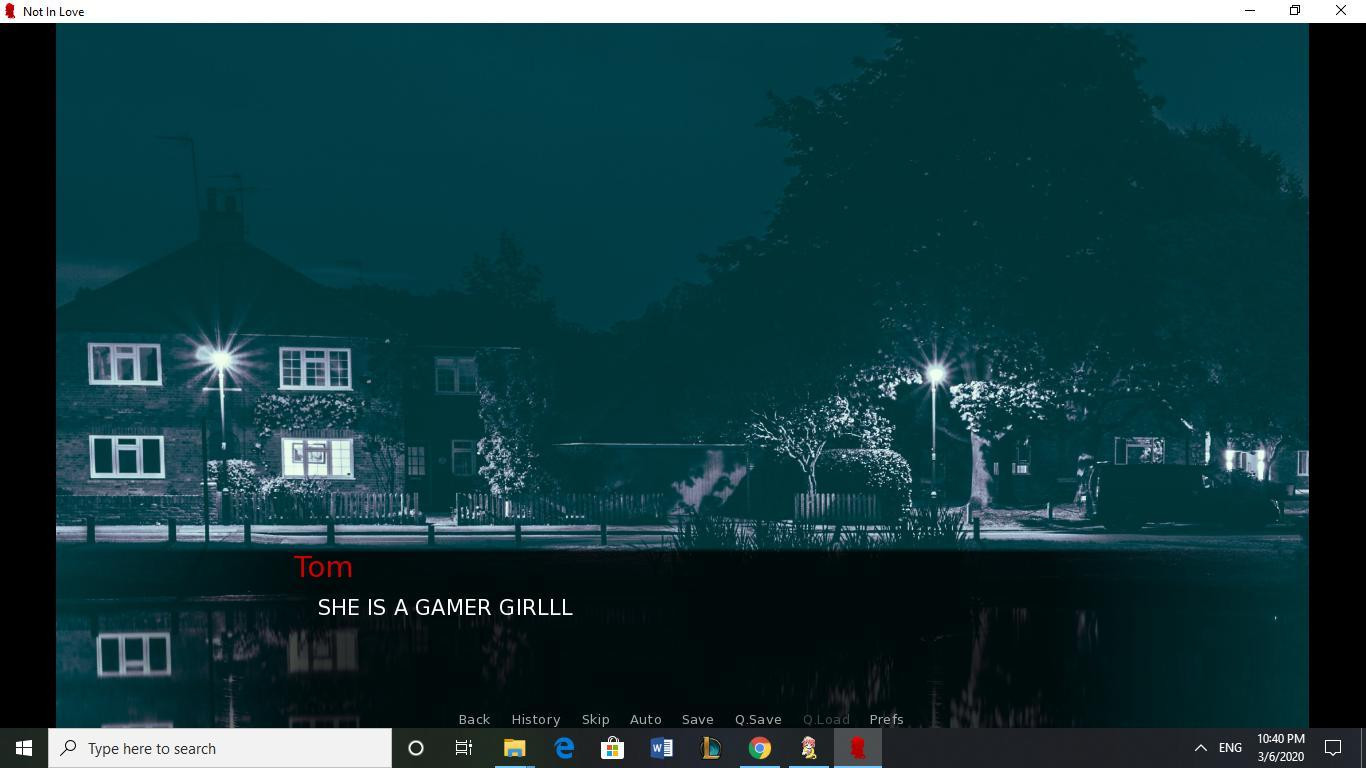1366x768 pixels.
Task: Close the Not In Love window
Action: 1341,11
